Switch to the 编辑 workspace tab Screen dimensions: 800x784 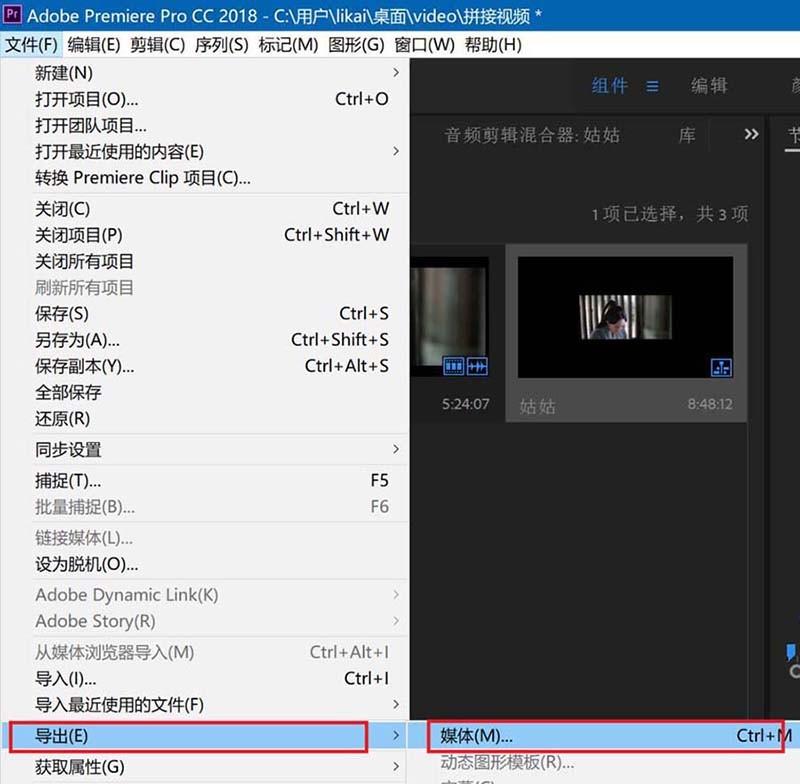point(709,86)
